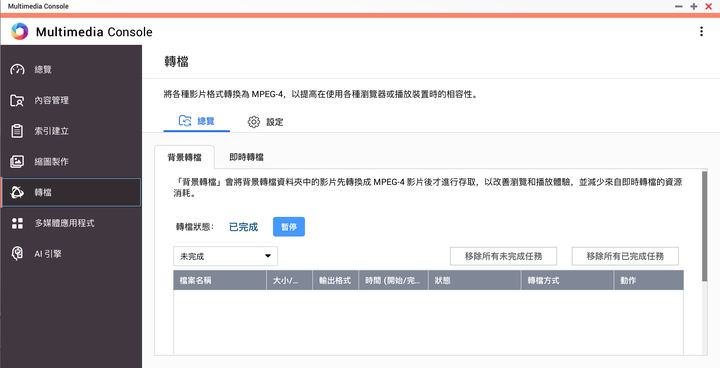
Task: Close the Multimedia Console window
Action: (x=708, y=6)
